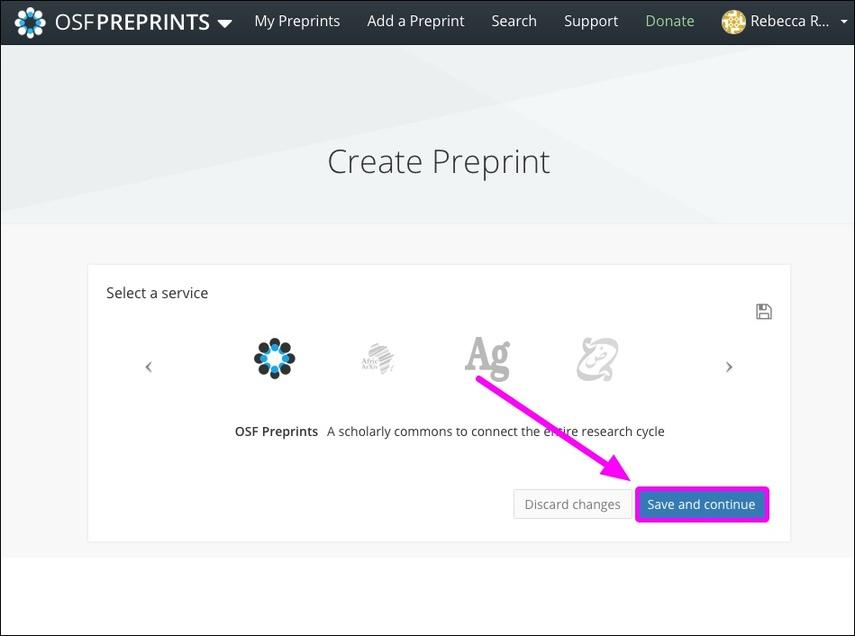The image size is (855, 636).
Task: Show previous services with left chevron
Action: click(x=148, y=367)
